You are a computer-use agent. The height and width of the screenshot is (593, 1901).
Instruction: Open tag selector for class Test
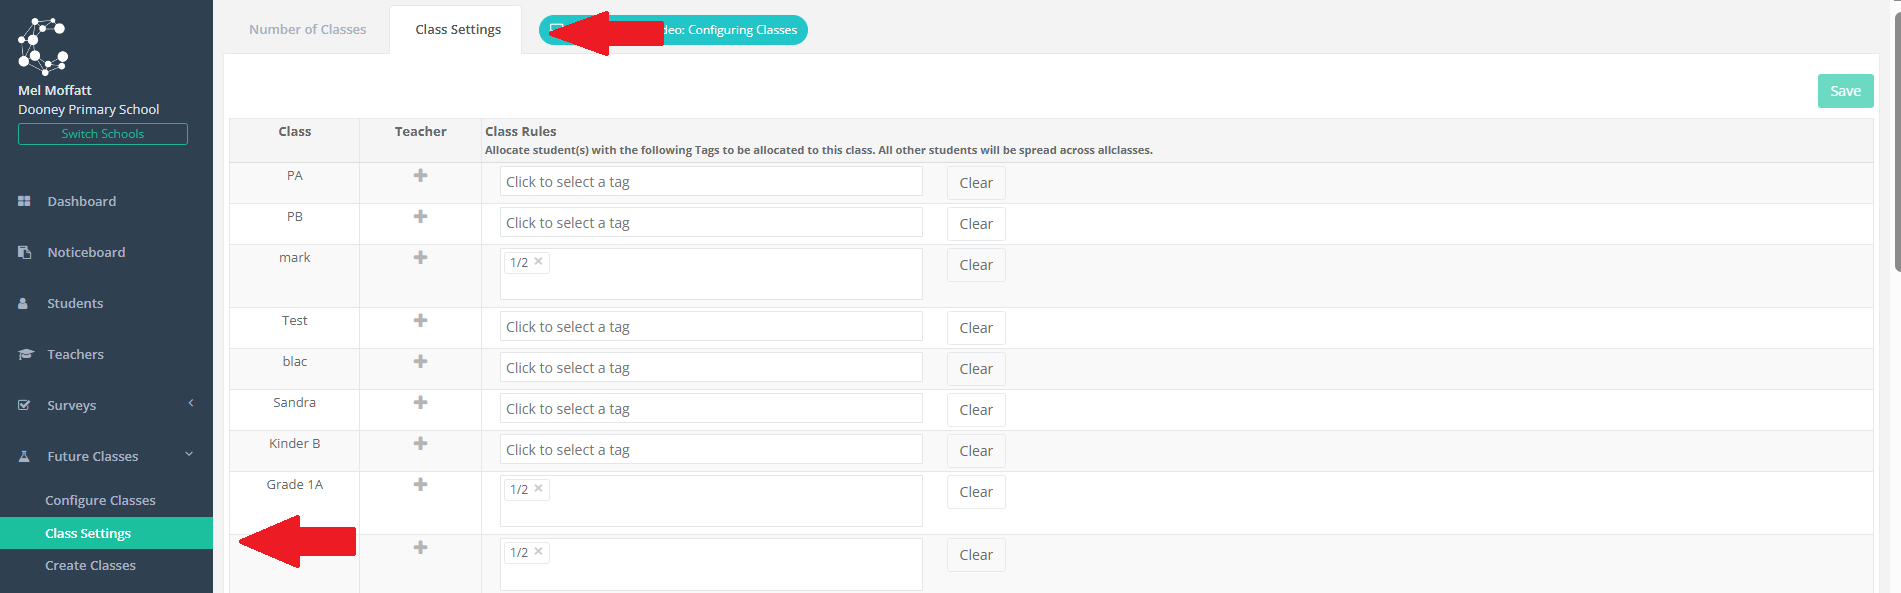click(711, 327)
